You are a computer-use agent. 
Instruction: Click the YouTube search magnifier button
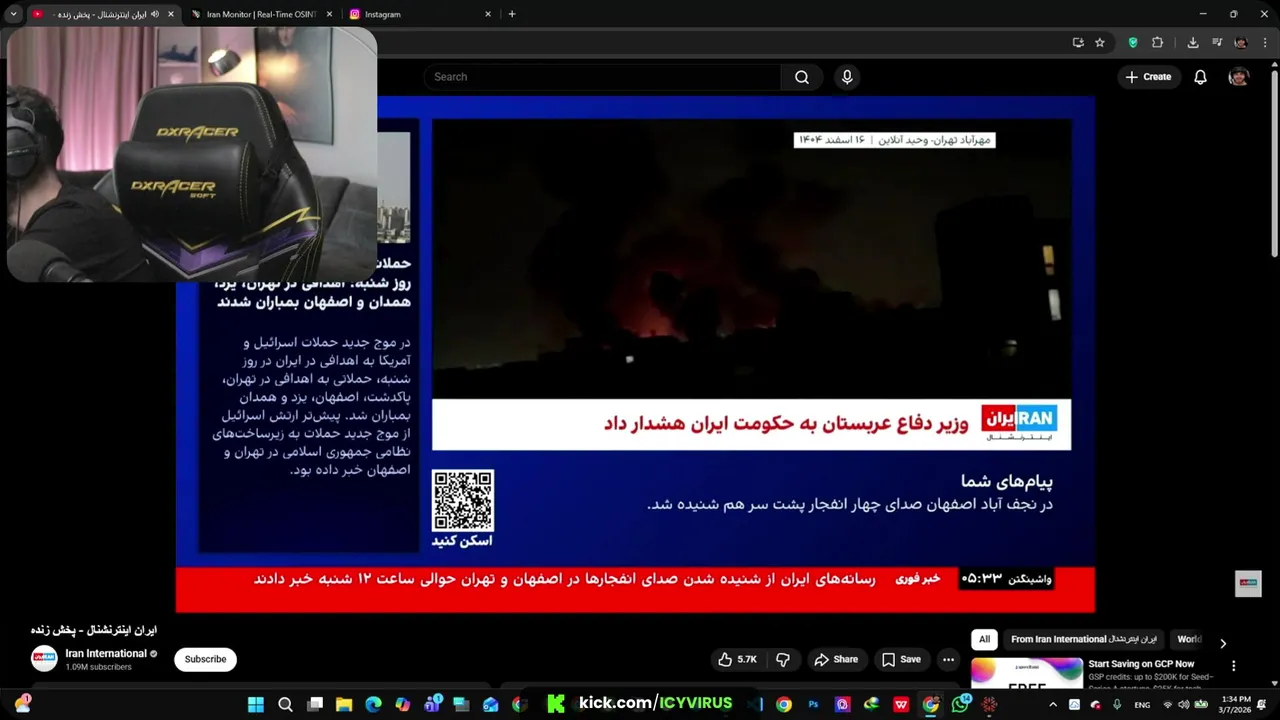coord(801,77)
